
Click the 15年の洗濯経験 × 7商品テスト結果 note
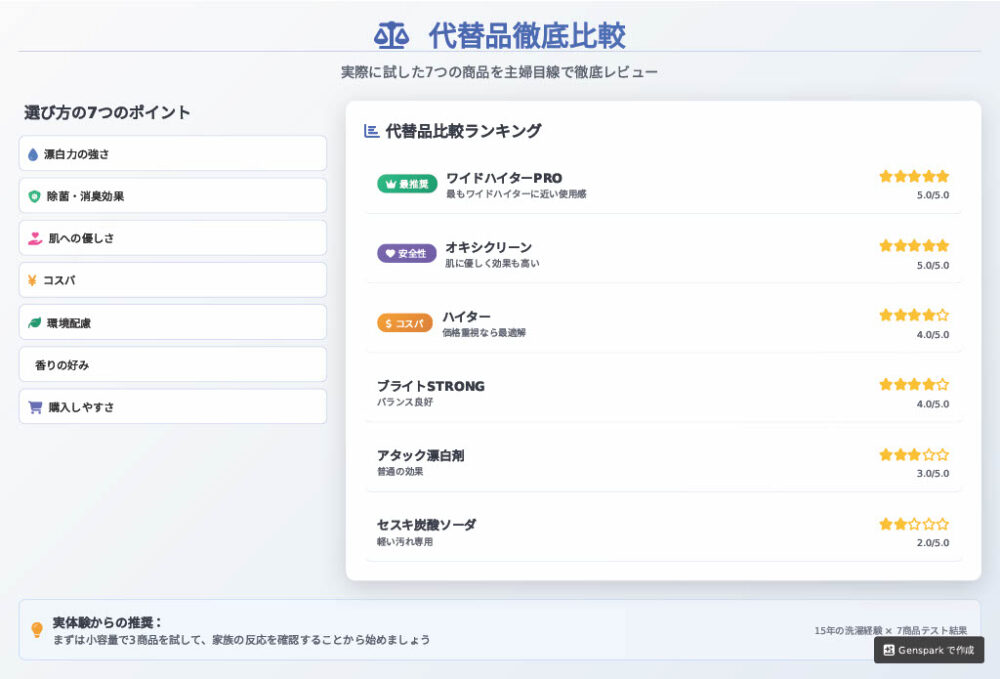click(x=890, y=631)
